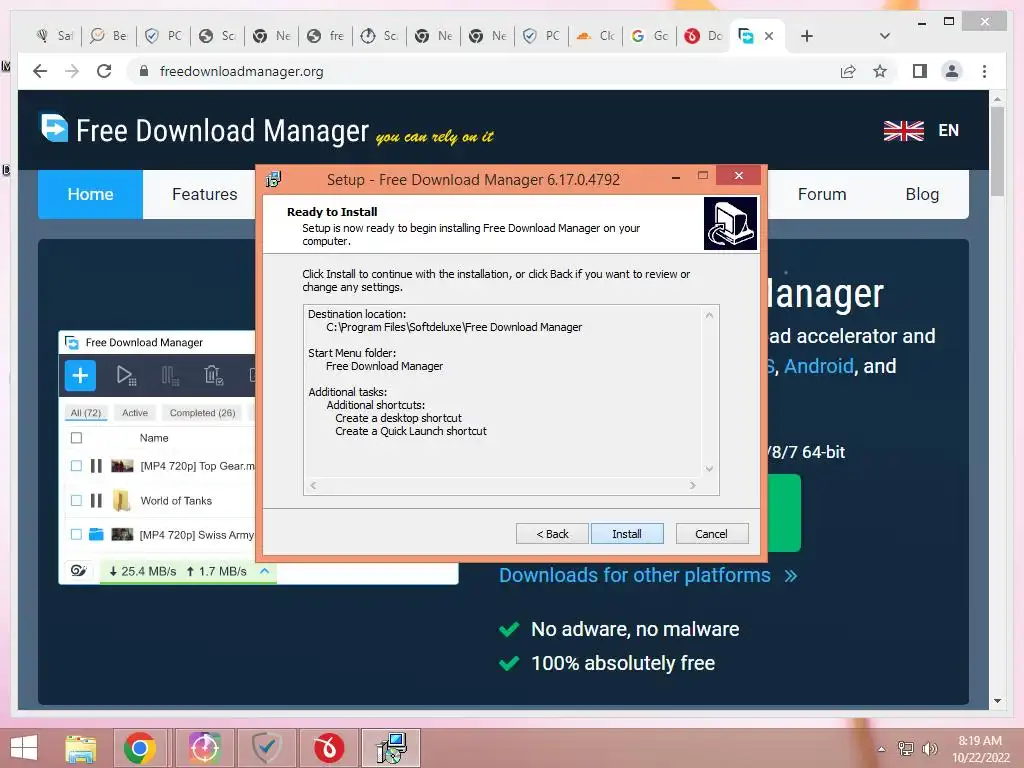Open a new browser tab

pyautogui.click(x=807, y=36)
